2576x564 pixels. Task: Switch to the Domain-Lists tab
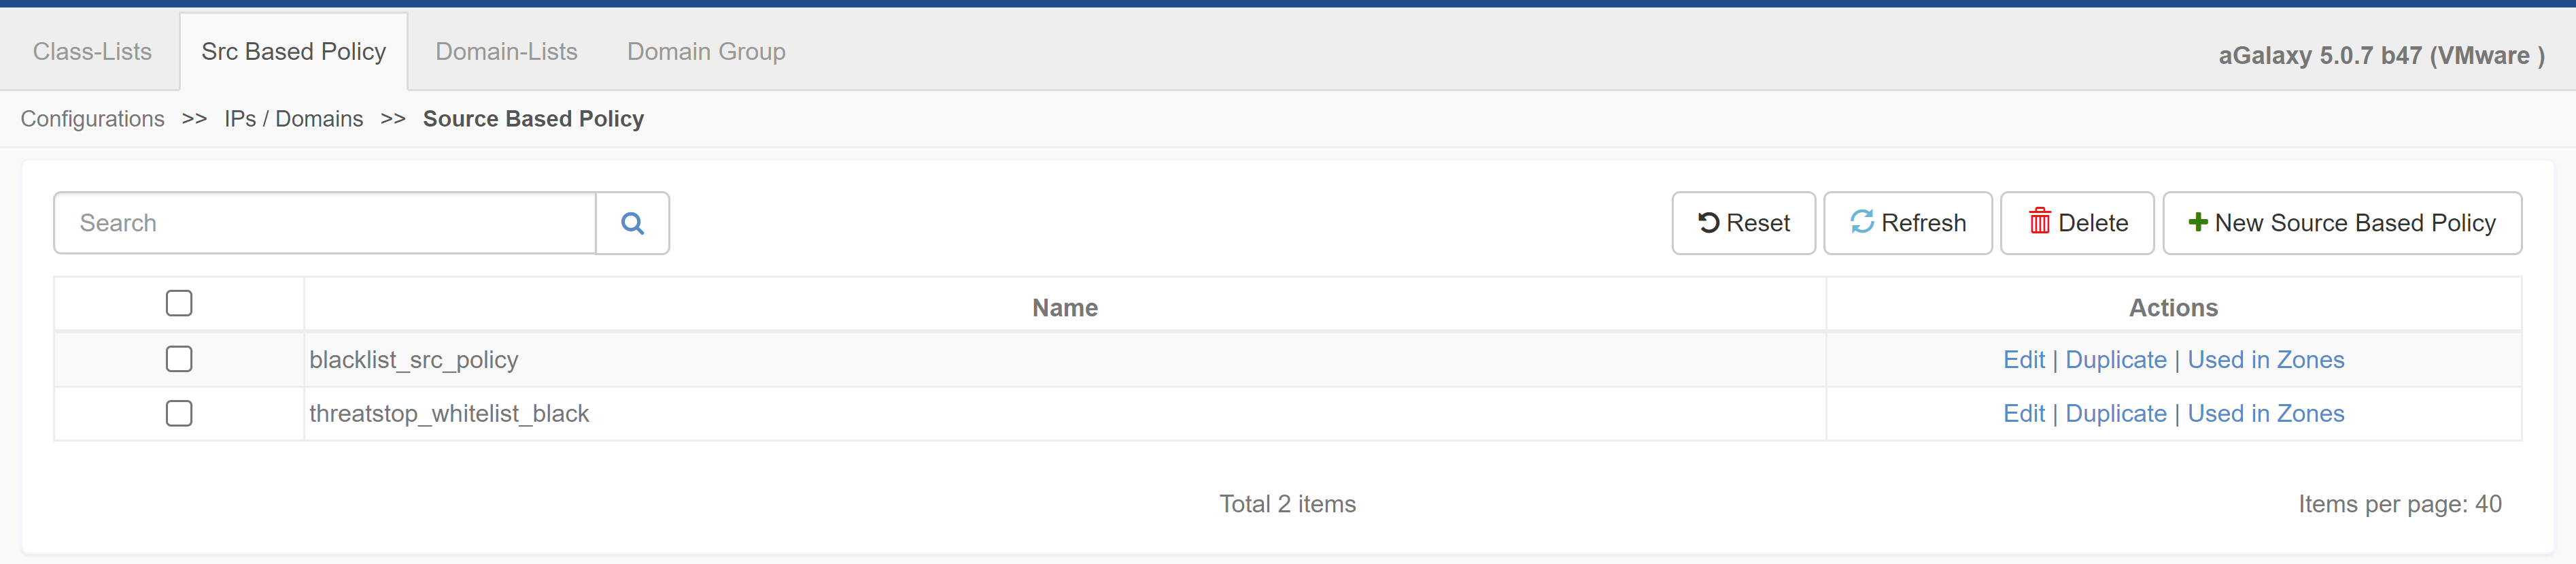click(x=506, y=52)
